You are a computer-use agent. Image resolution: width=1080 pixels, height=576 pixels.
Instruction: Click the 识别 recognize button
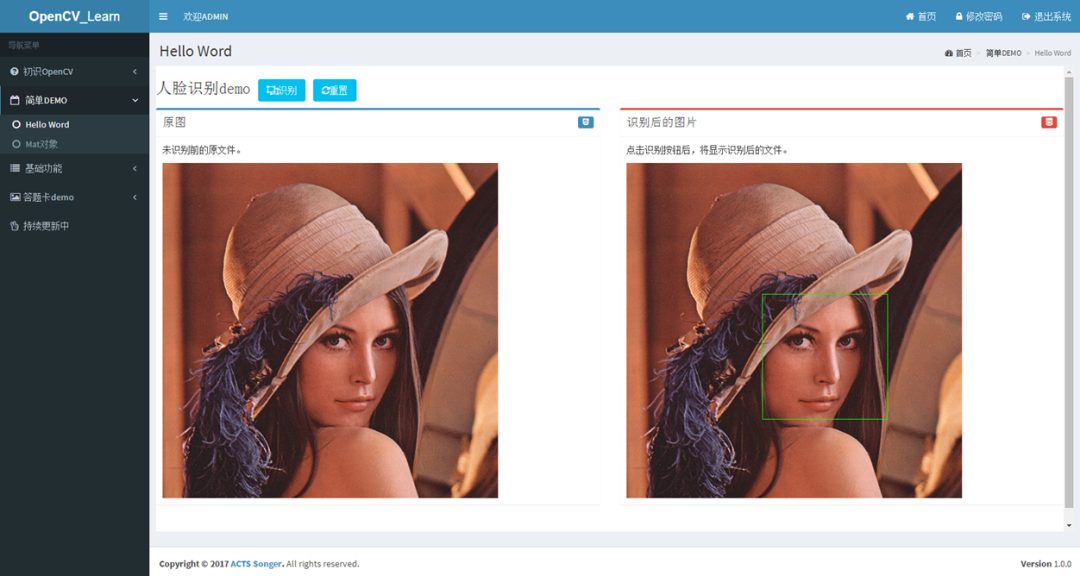tap(282, 90)
